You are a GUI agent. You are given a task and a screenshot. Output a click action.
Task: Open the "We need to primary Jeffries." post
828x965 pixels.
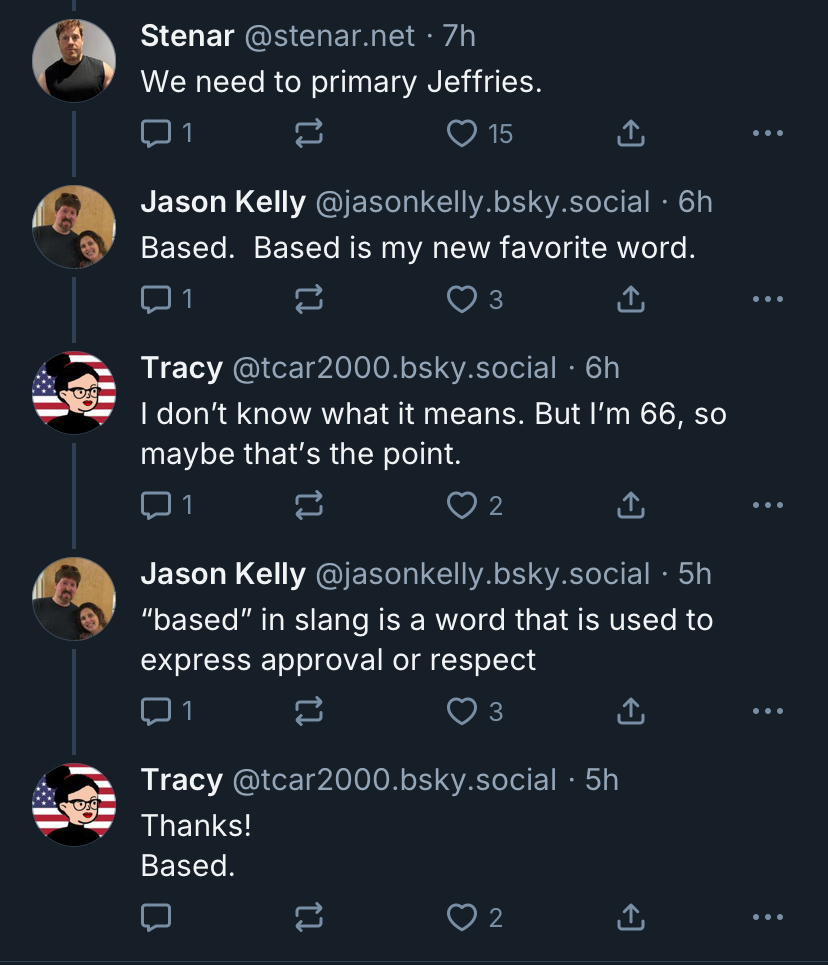(341, 82)
